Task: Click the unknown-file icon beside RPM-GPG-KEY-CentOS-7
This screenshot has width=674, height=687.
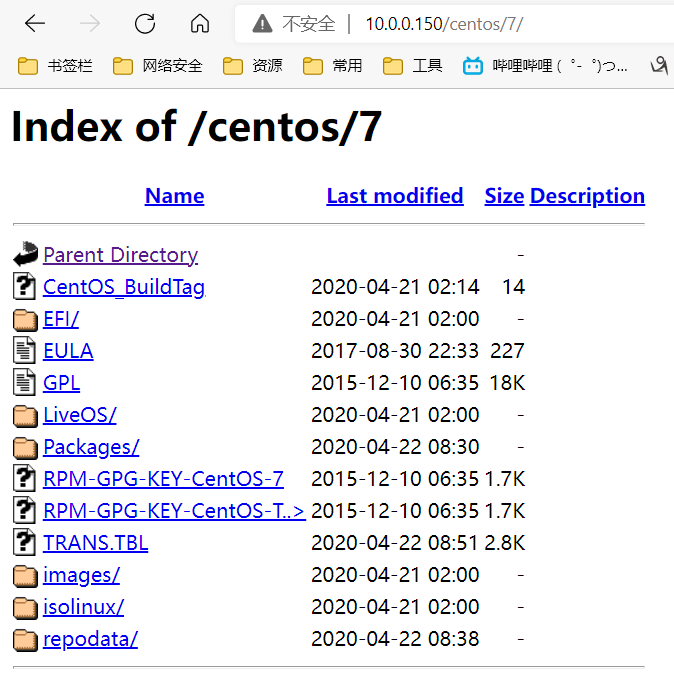Action: (25, 478)
